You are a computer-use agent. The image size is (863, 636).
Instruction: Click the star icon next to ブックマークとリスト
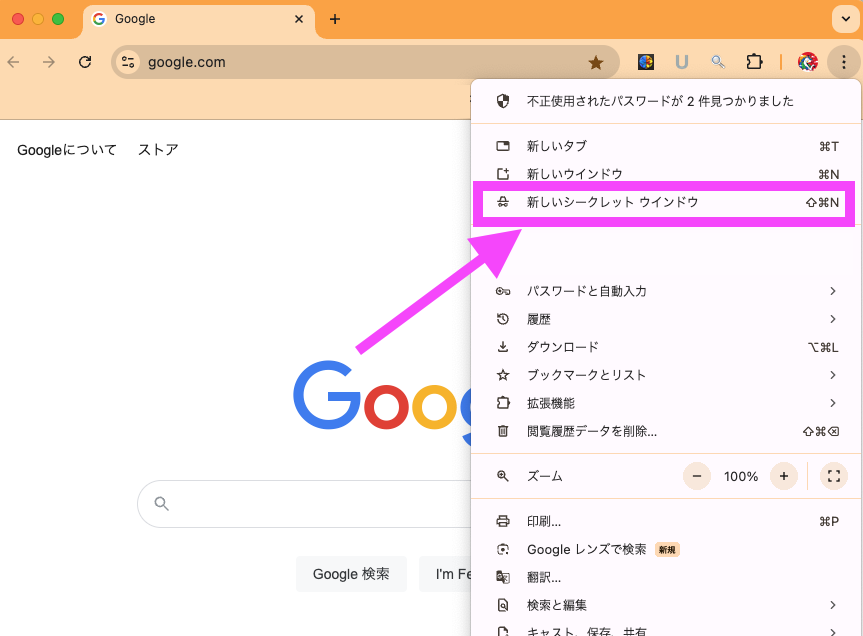coord(502,375)
